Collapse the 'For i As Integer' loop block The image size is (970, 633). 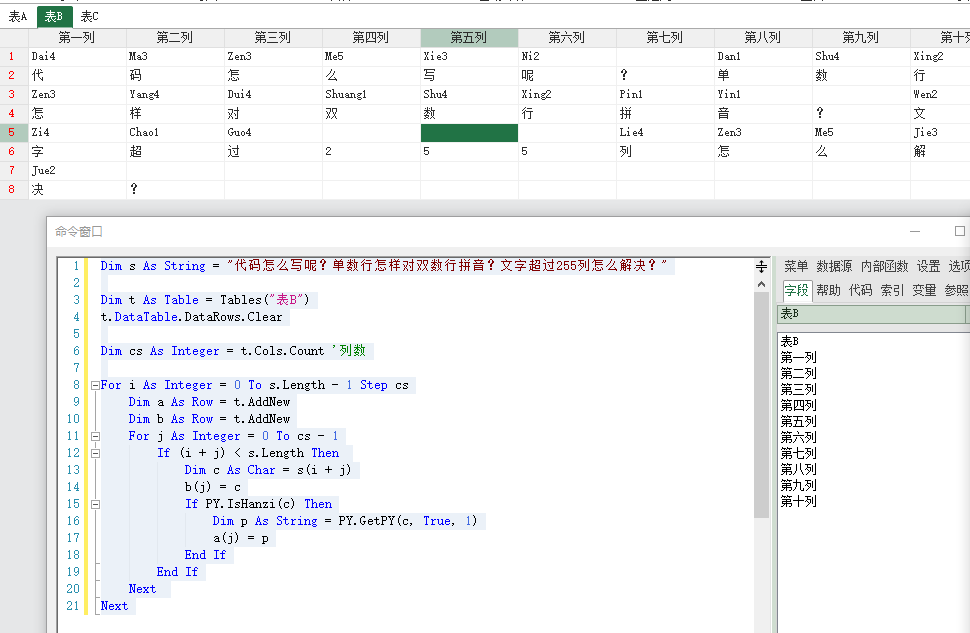point(95,385)
